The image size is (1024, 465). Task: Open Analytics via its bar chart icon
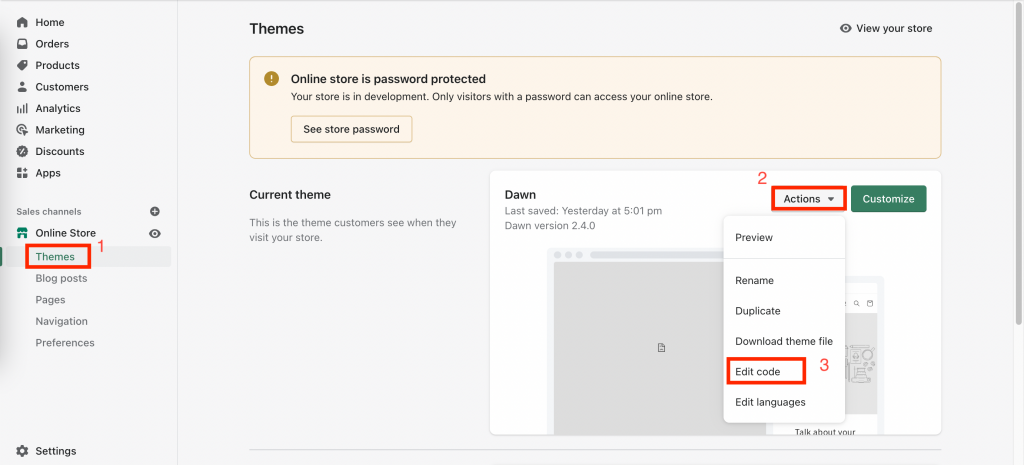[x=22, y=108]
